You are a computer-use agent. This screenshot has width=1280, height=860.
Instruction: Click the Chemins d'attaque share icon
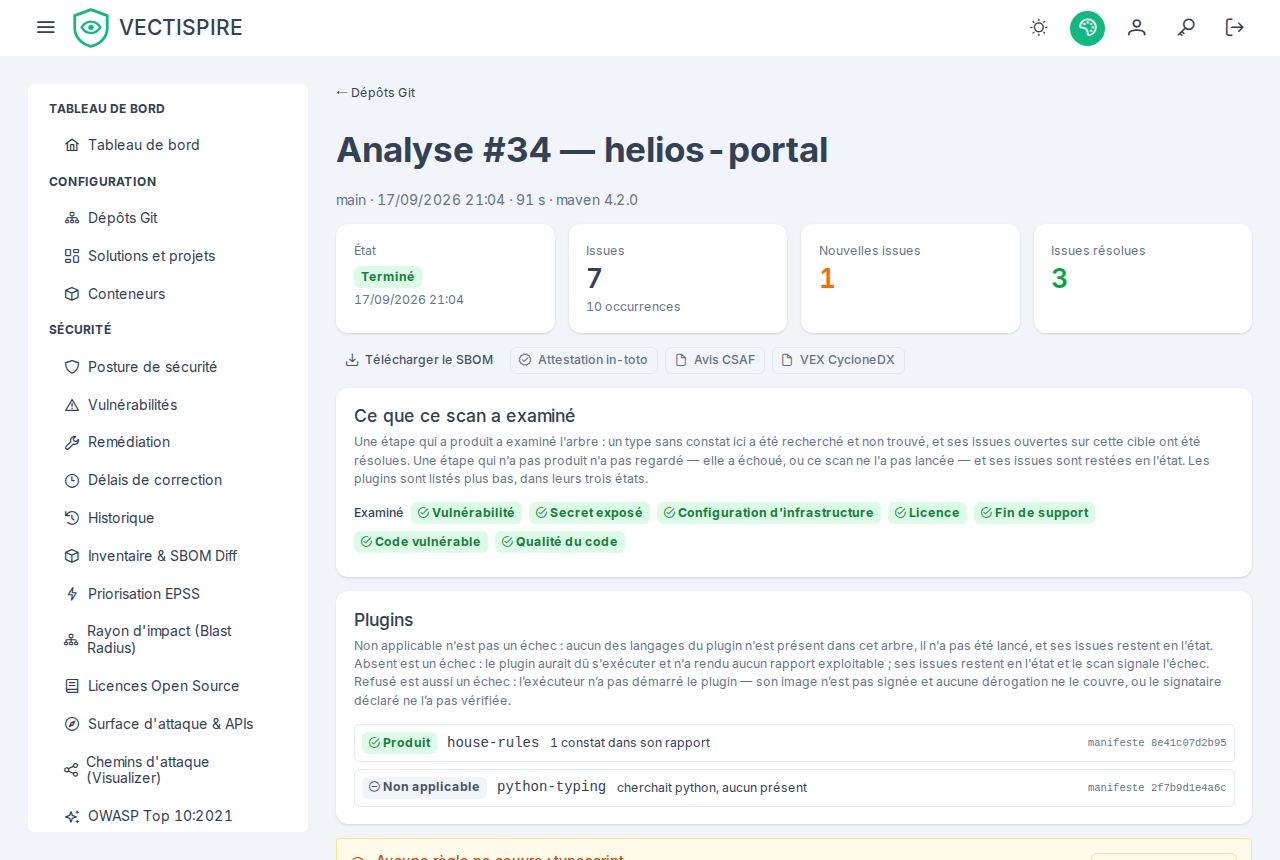click(71, 770)
